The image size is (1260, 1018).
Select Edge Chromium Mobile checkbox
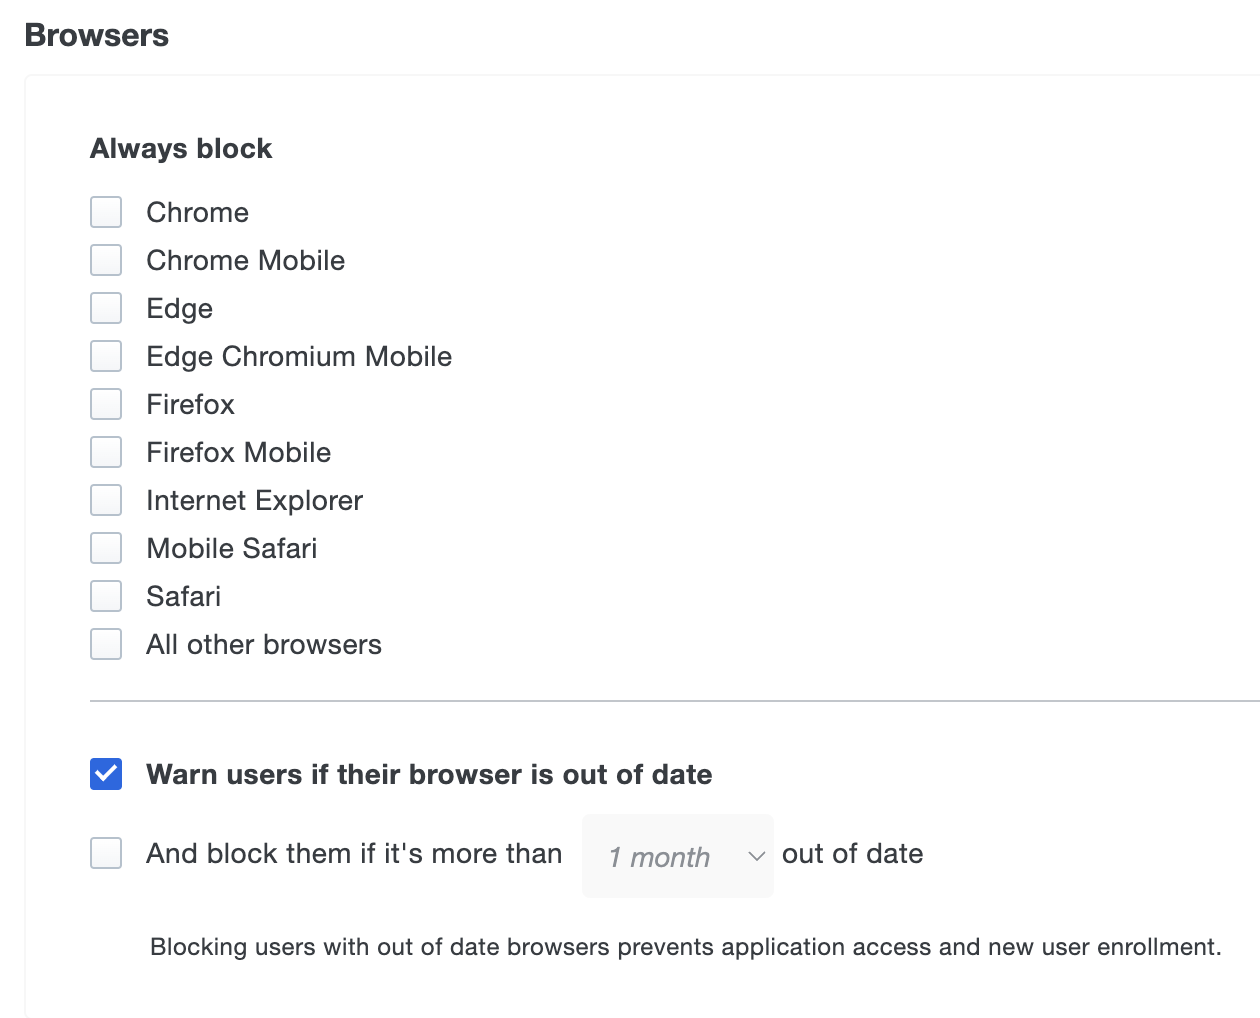click(106, 356)
